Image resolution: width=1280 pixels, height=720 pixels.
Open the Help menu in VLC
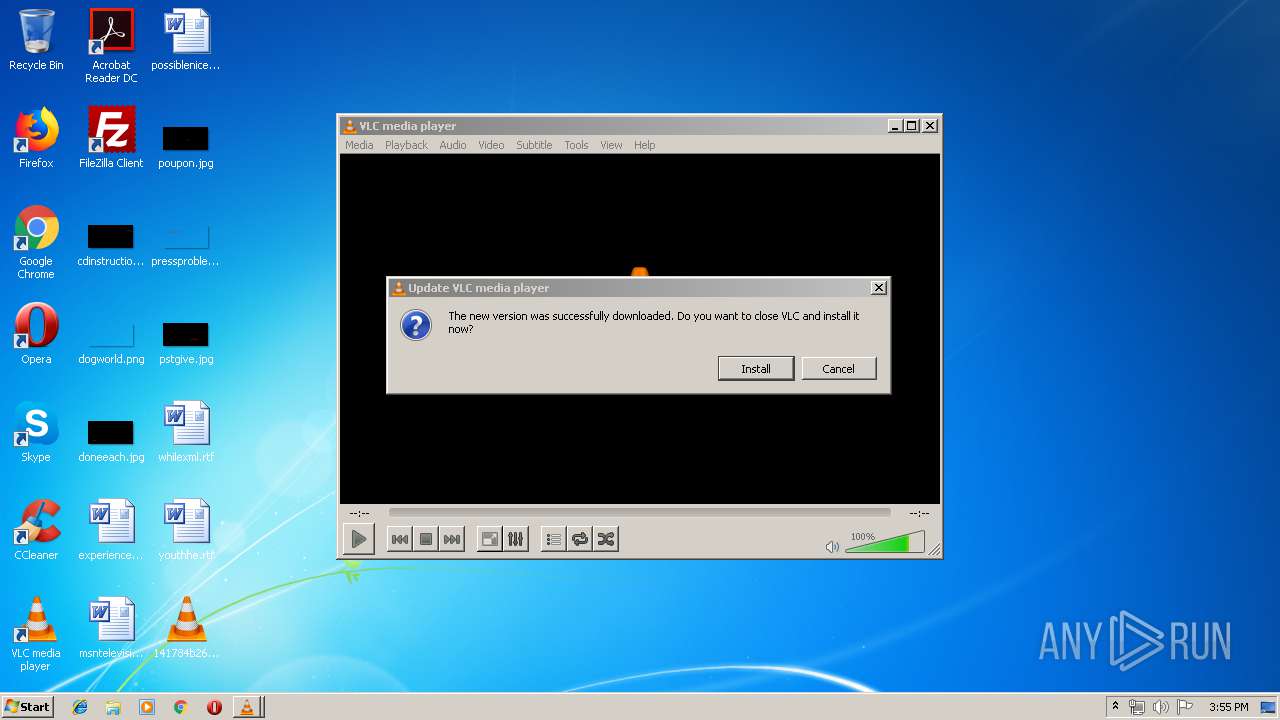coord(645,145)
